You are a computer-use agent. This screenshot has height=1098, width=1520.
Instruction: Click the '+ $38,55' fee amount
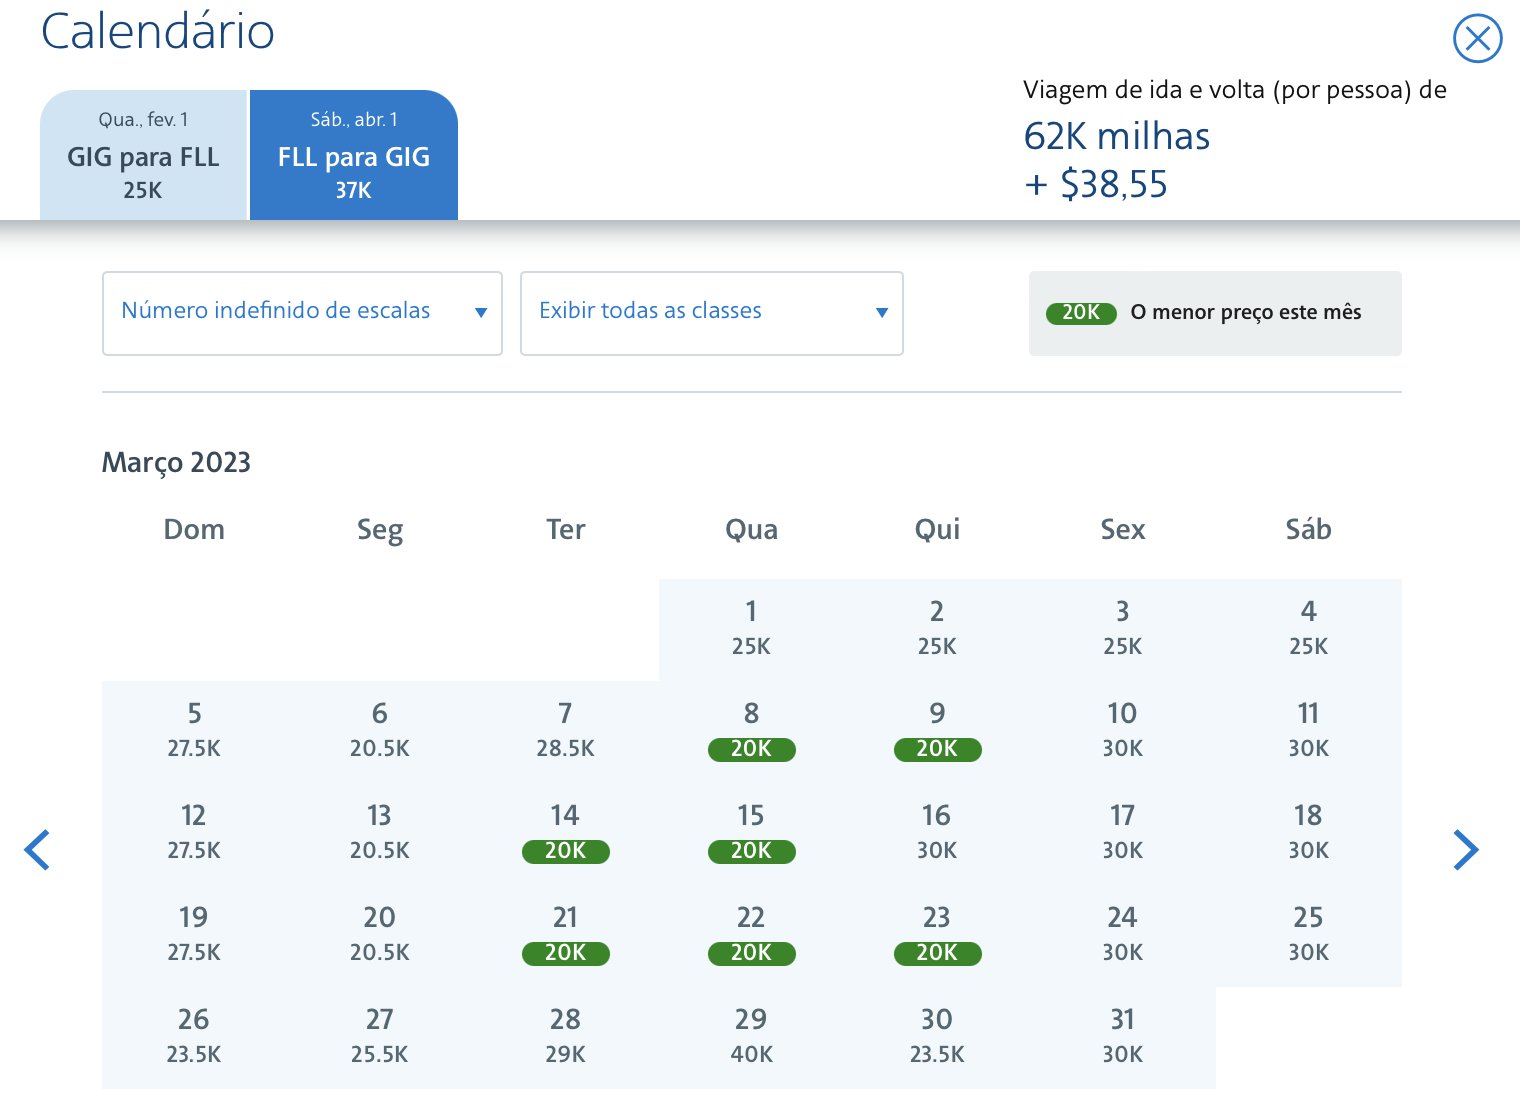[1096, 185]
